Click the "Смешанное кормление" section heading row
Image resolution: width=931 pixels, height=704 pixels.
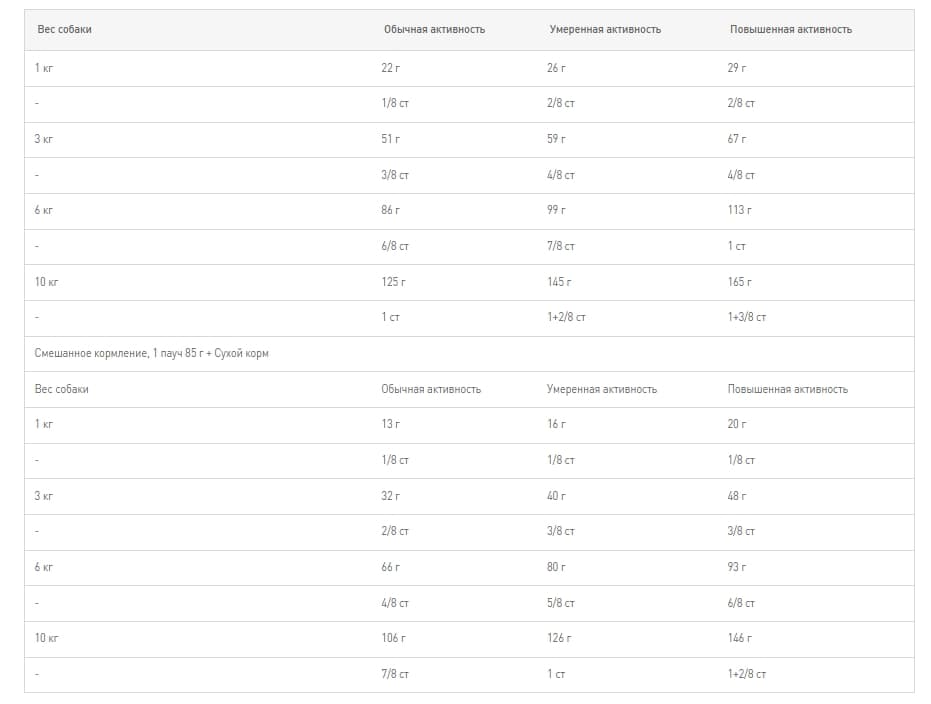pos(152,353)
